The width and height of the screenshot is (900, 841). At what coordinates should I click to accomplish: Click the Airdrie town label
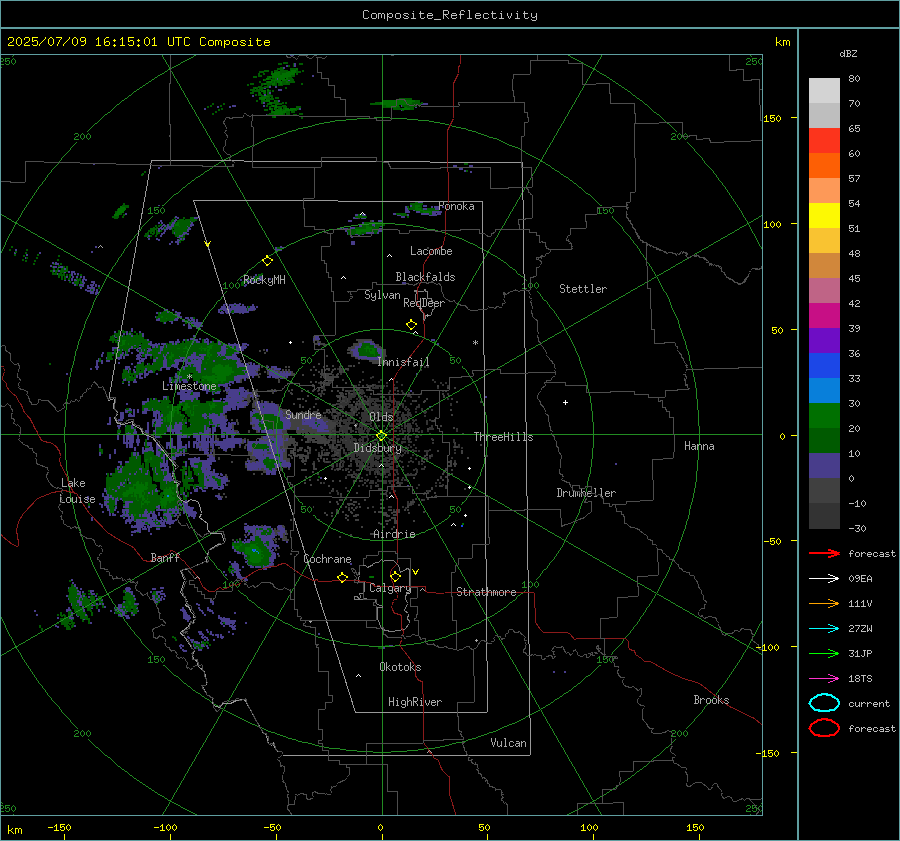point(394,534)
